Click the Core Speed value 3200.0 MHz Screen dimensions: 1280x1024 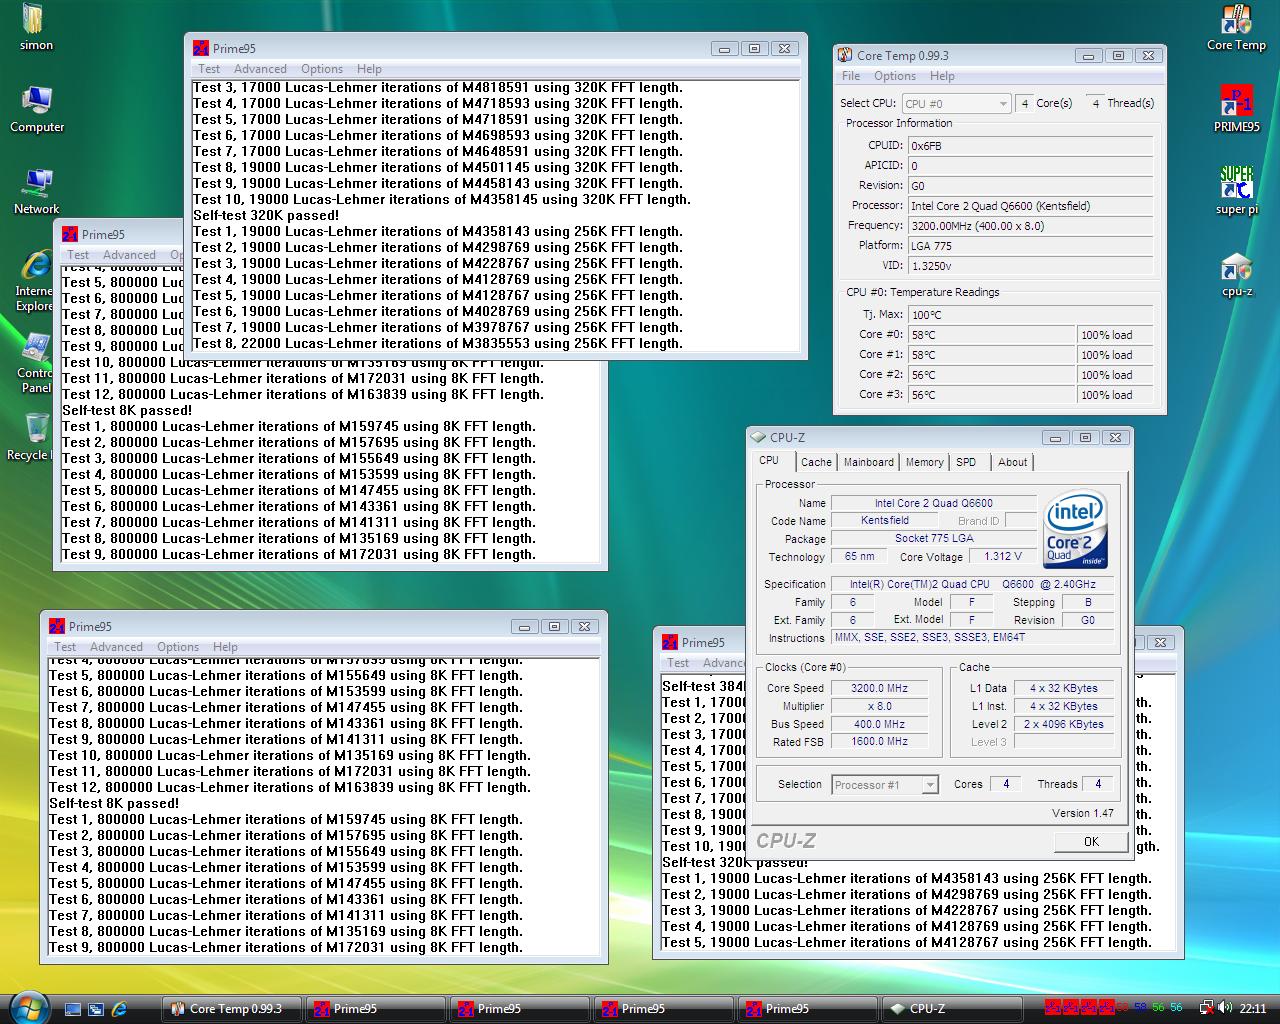879,688
